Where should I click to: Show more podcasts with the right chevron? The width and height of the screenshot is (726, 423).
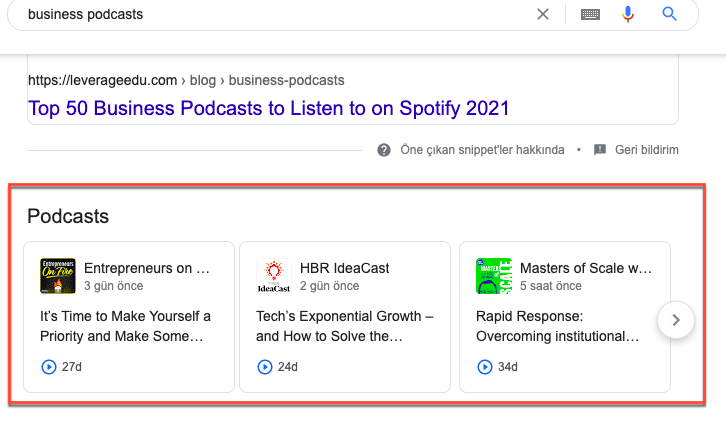pos(676,320)
